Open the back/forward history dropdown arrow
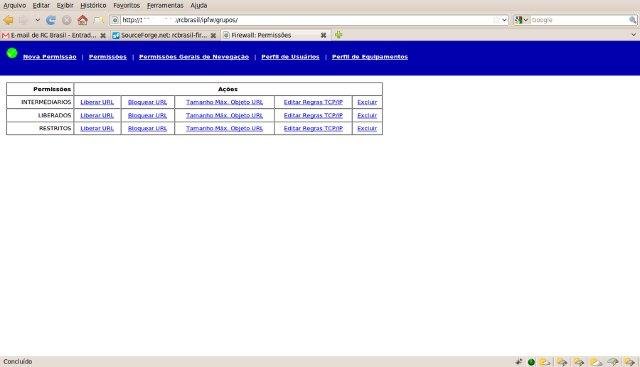The image size is (640, 367). 37,20
